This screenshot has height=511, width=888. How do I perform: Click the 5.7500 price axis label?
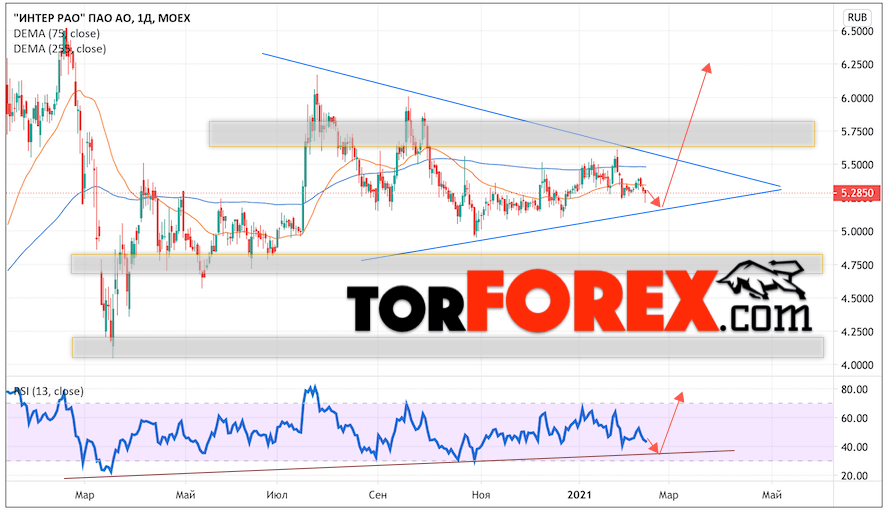(x=857, y=131)
